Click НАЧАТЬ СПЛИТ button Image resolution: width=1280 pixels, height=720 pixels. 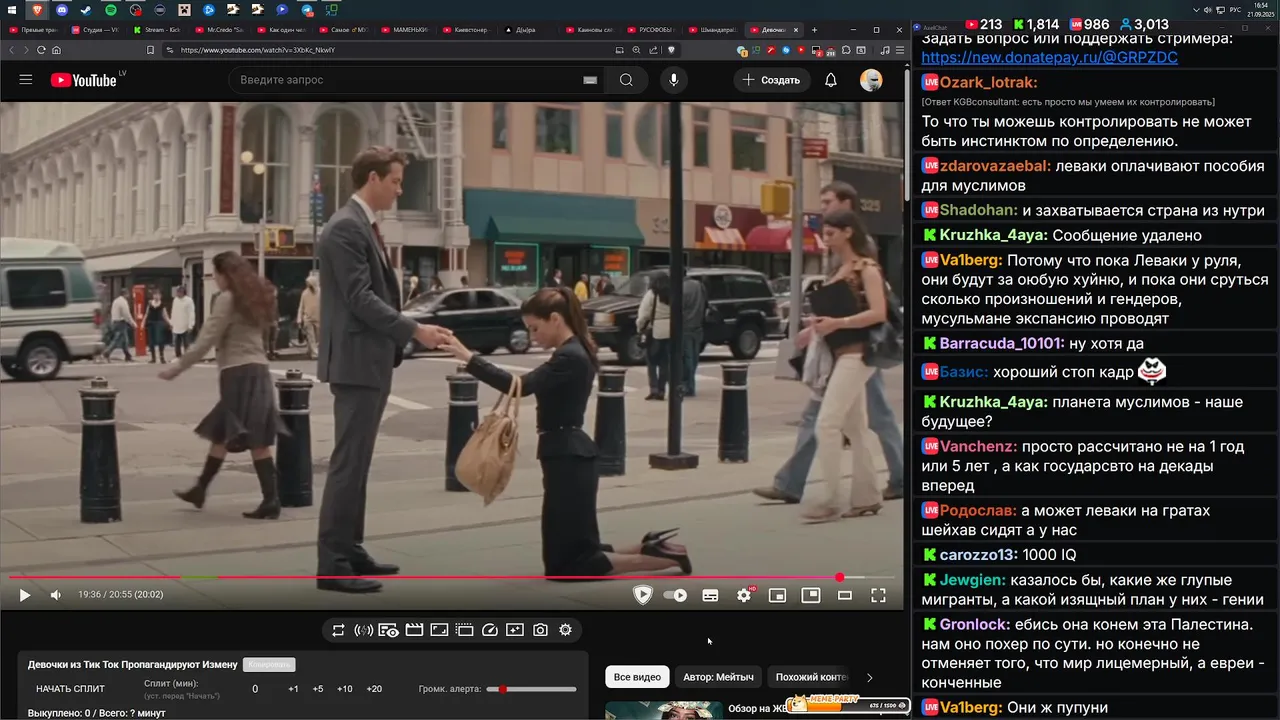point(70,689)
